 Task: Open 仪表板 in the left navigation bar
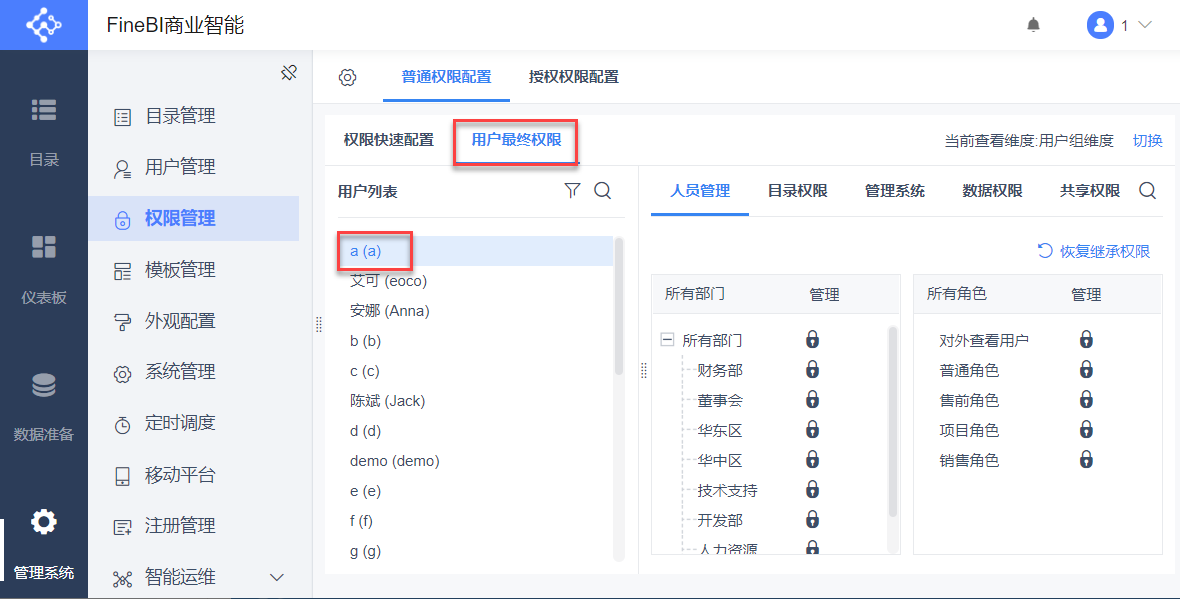[44, 268]
